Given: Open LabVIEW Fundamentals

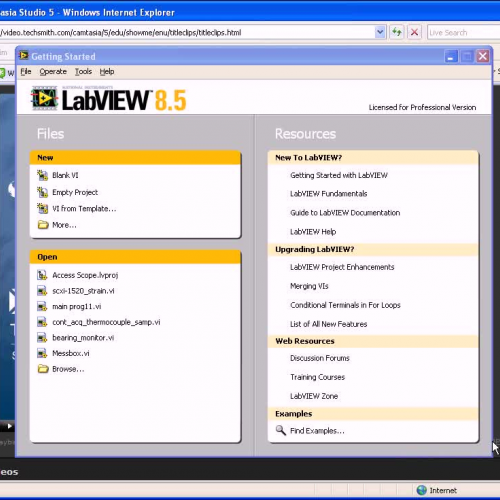Looking at the screenshot, I should (x=328, y=194).
